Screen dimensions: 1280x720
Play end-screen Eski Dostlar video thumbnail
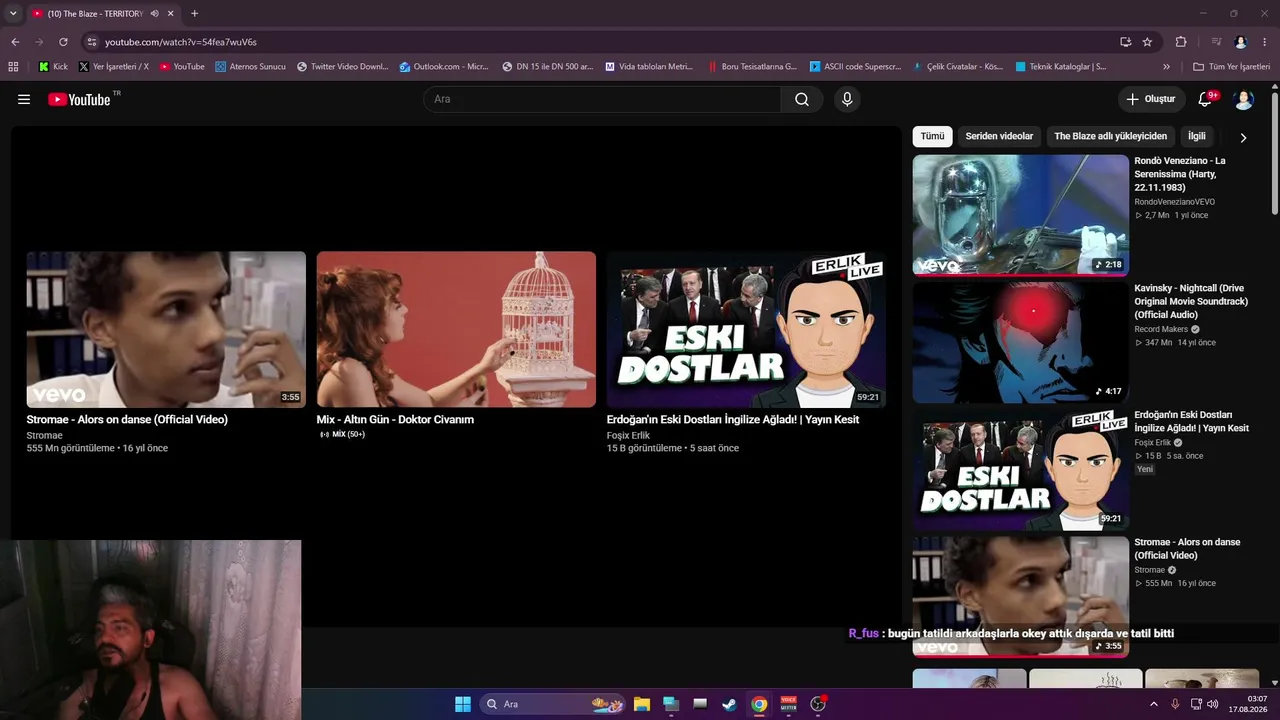[746, 329]
